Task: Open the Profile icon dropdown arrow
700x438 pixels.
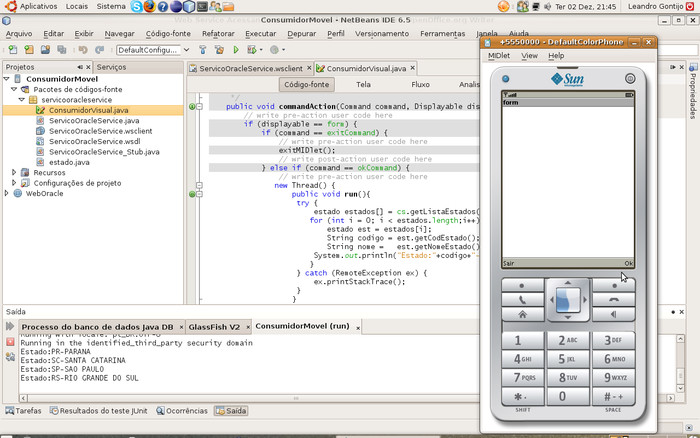Action: [x=283, y=50]
